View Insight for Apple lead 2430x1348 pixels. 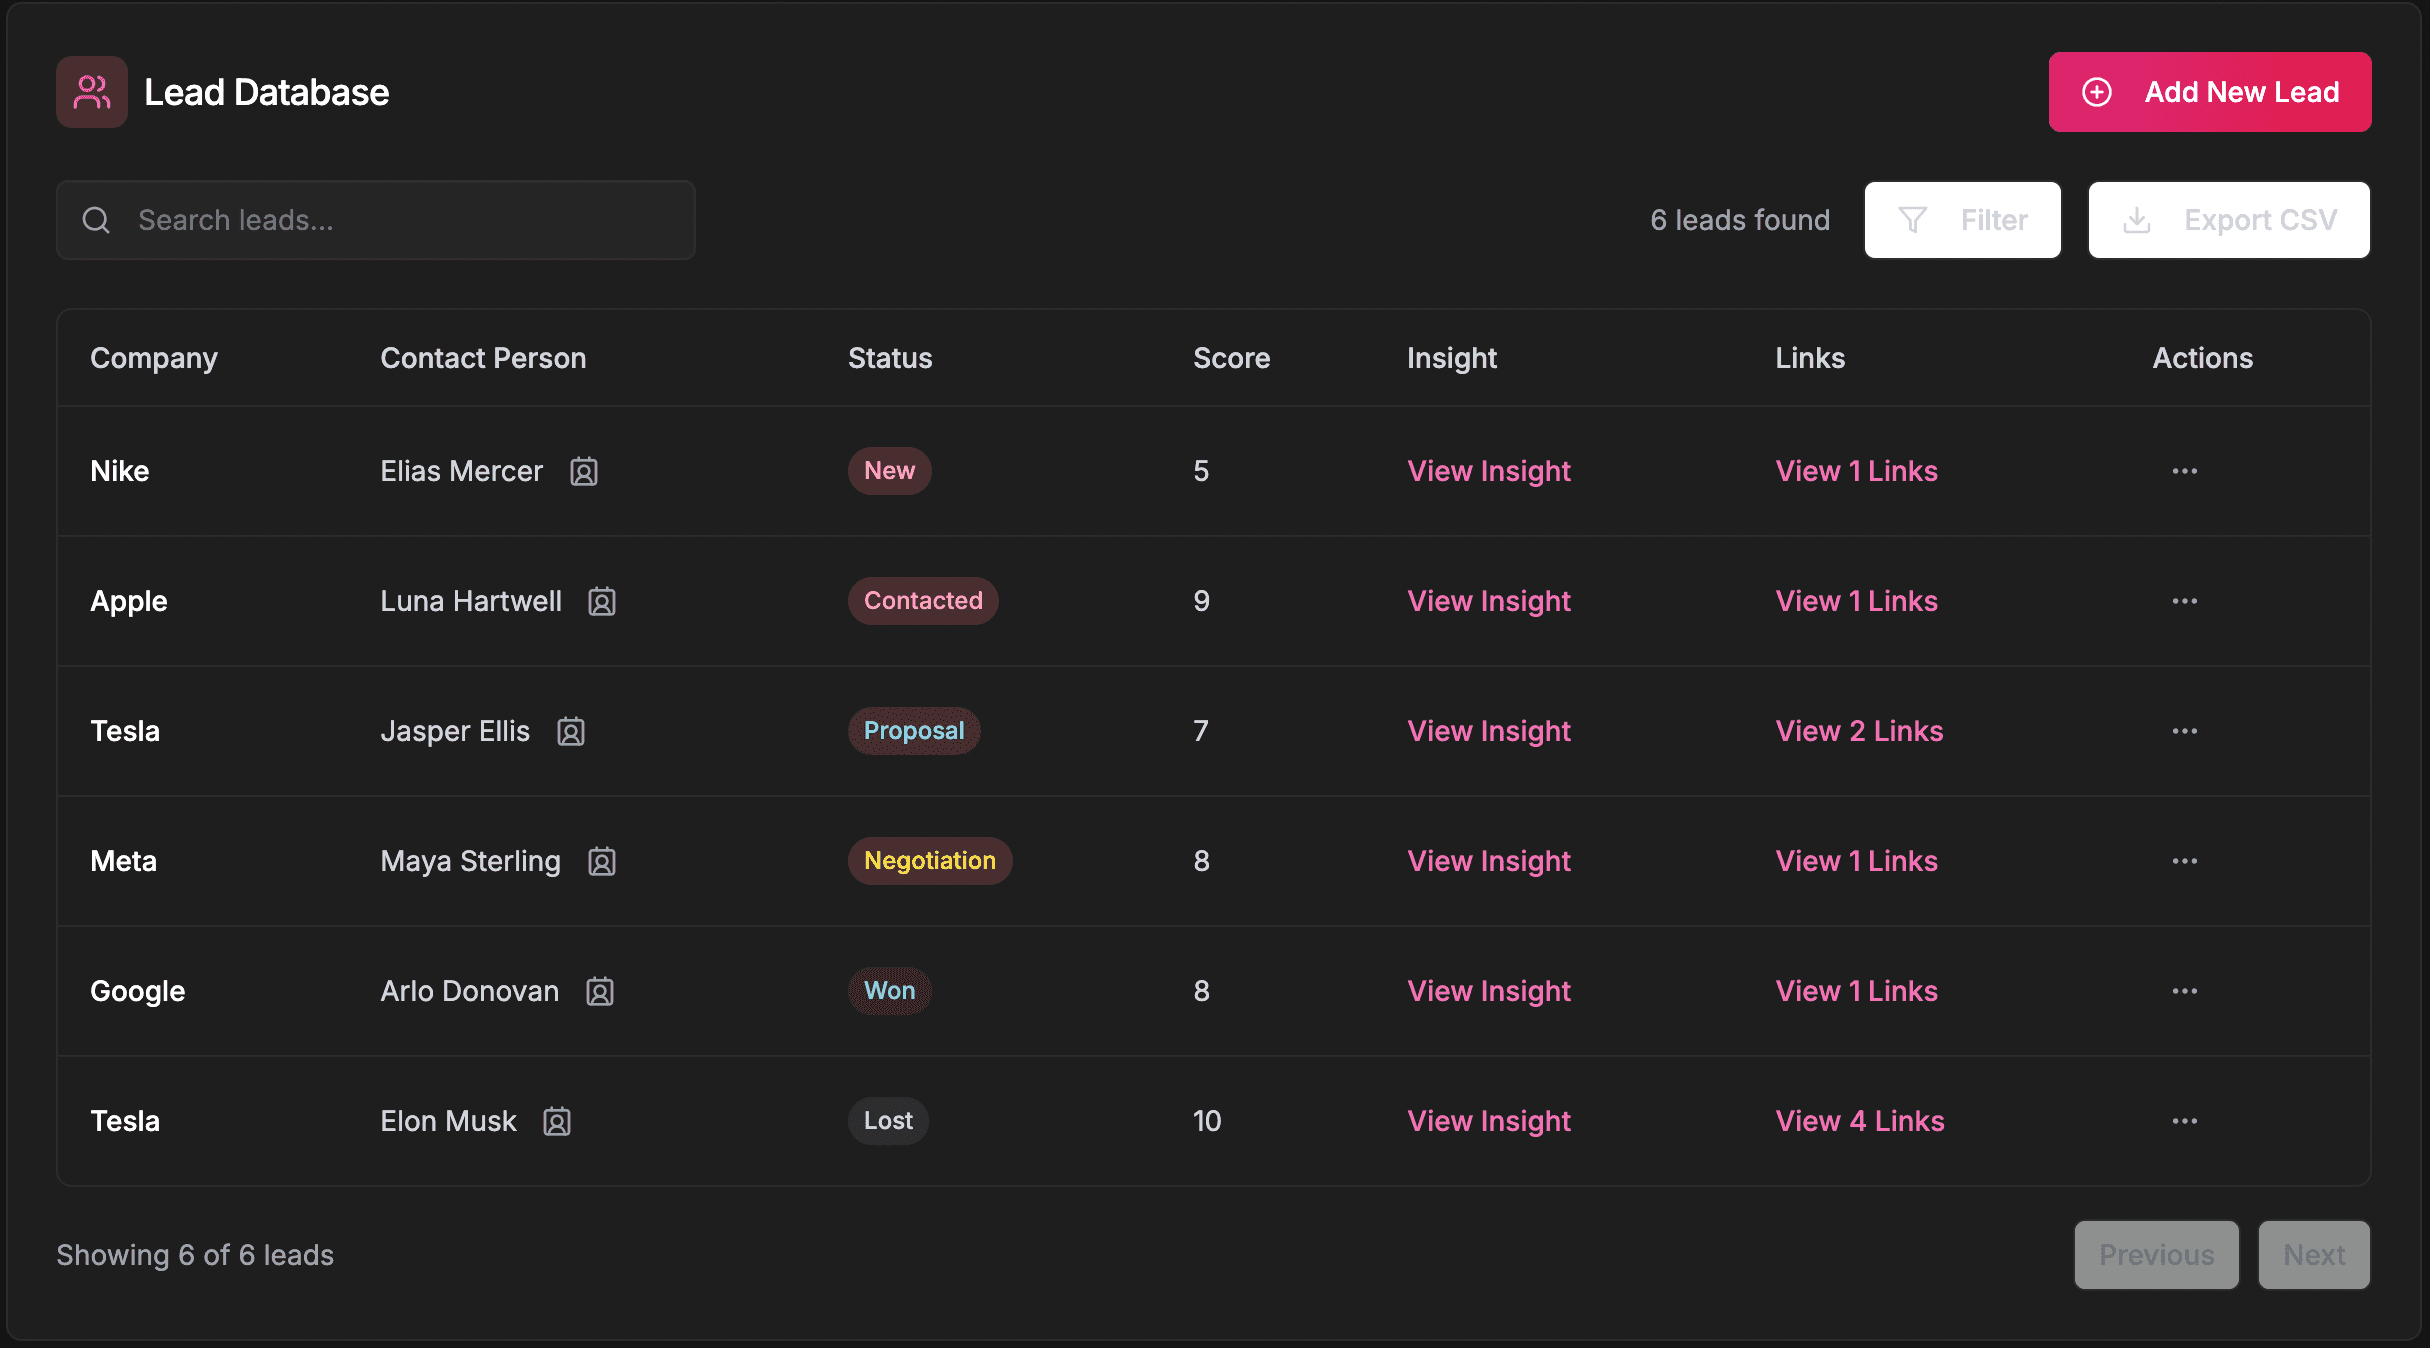(1489, 601)
